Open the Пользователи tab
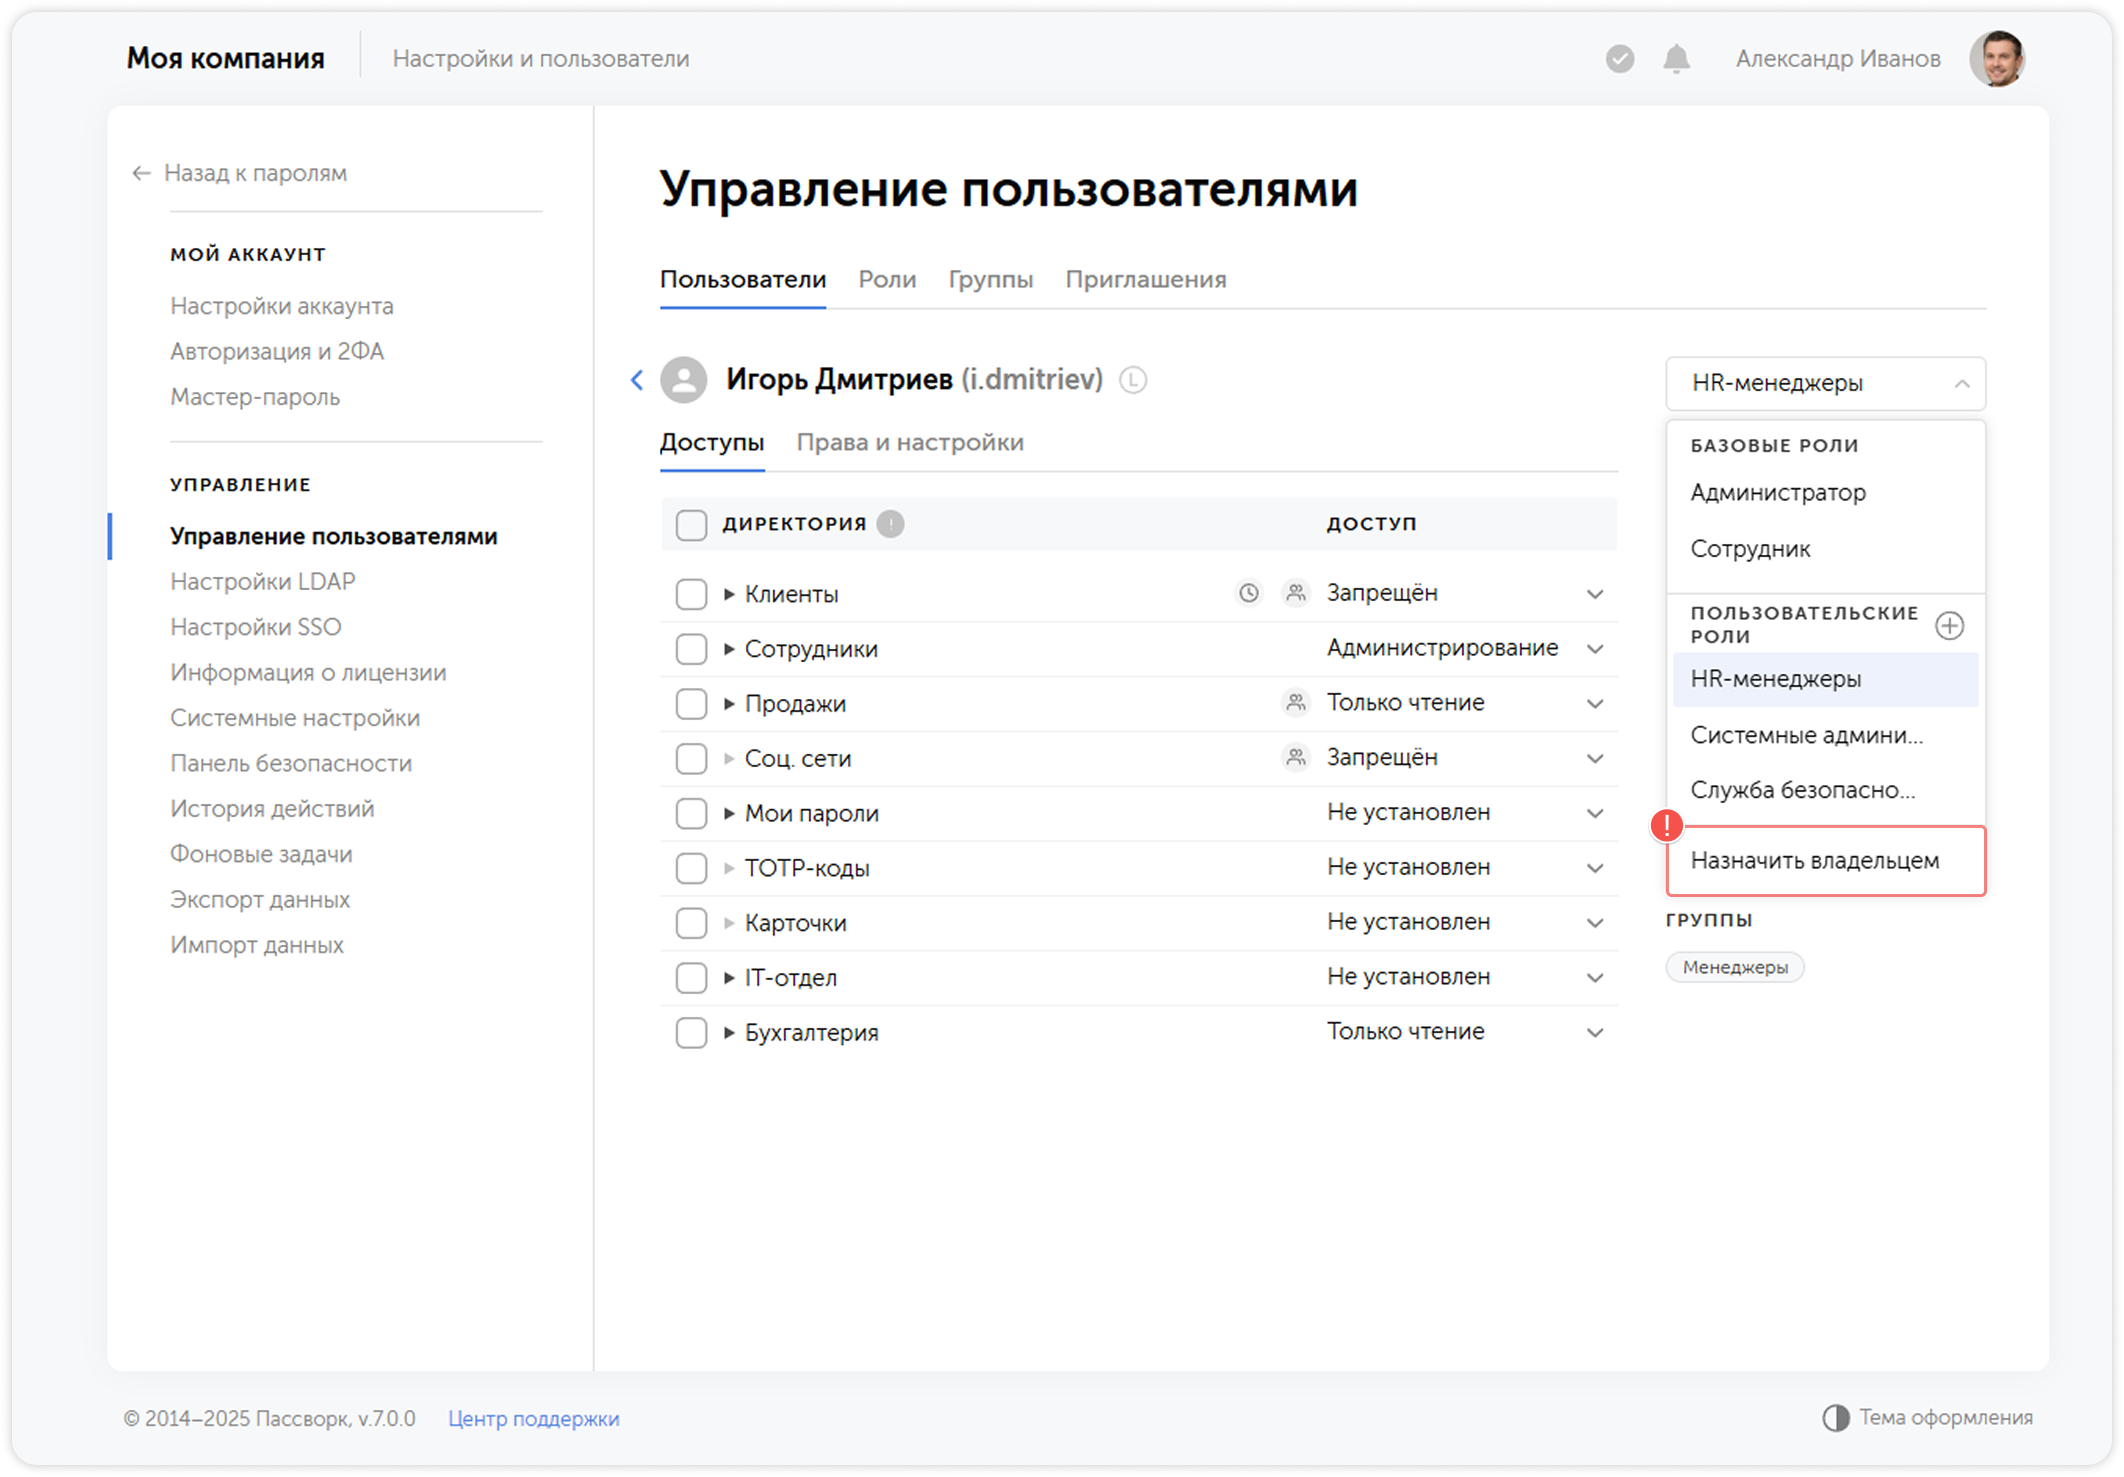The height and width of the screenshot is (1477, 2124). (743, 280)
